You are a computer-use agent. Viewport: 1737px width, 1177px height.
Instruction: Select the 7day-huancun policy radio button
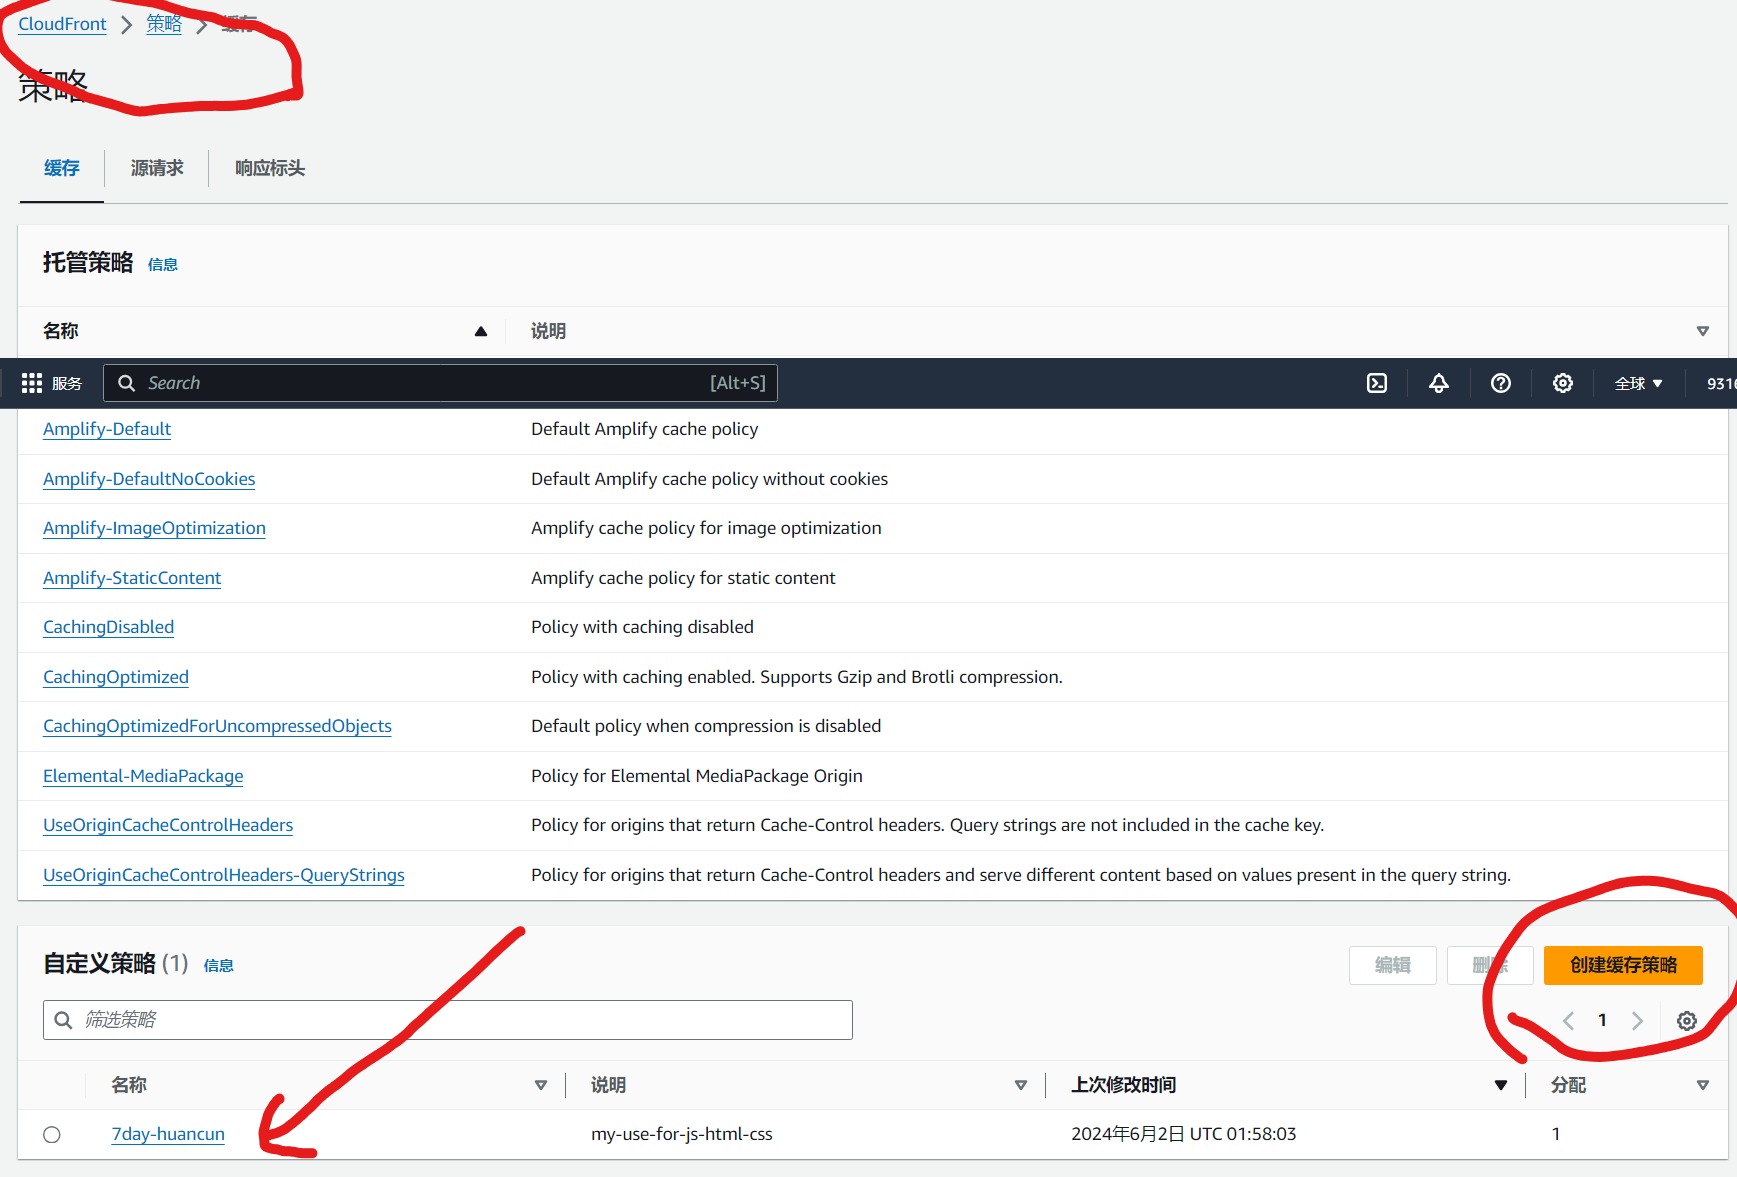pyautogui.click(x=52, y=1135)
